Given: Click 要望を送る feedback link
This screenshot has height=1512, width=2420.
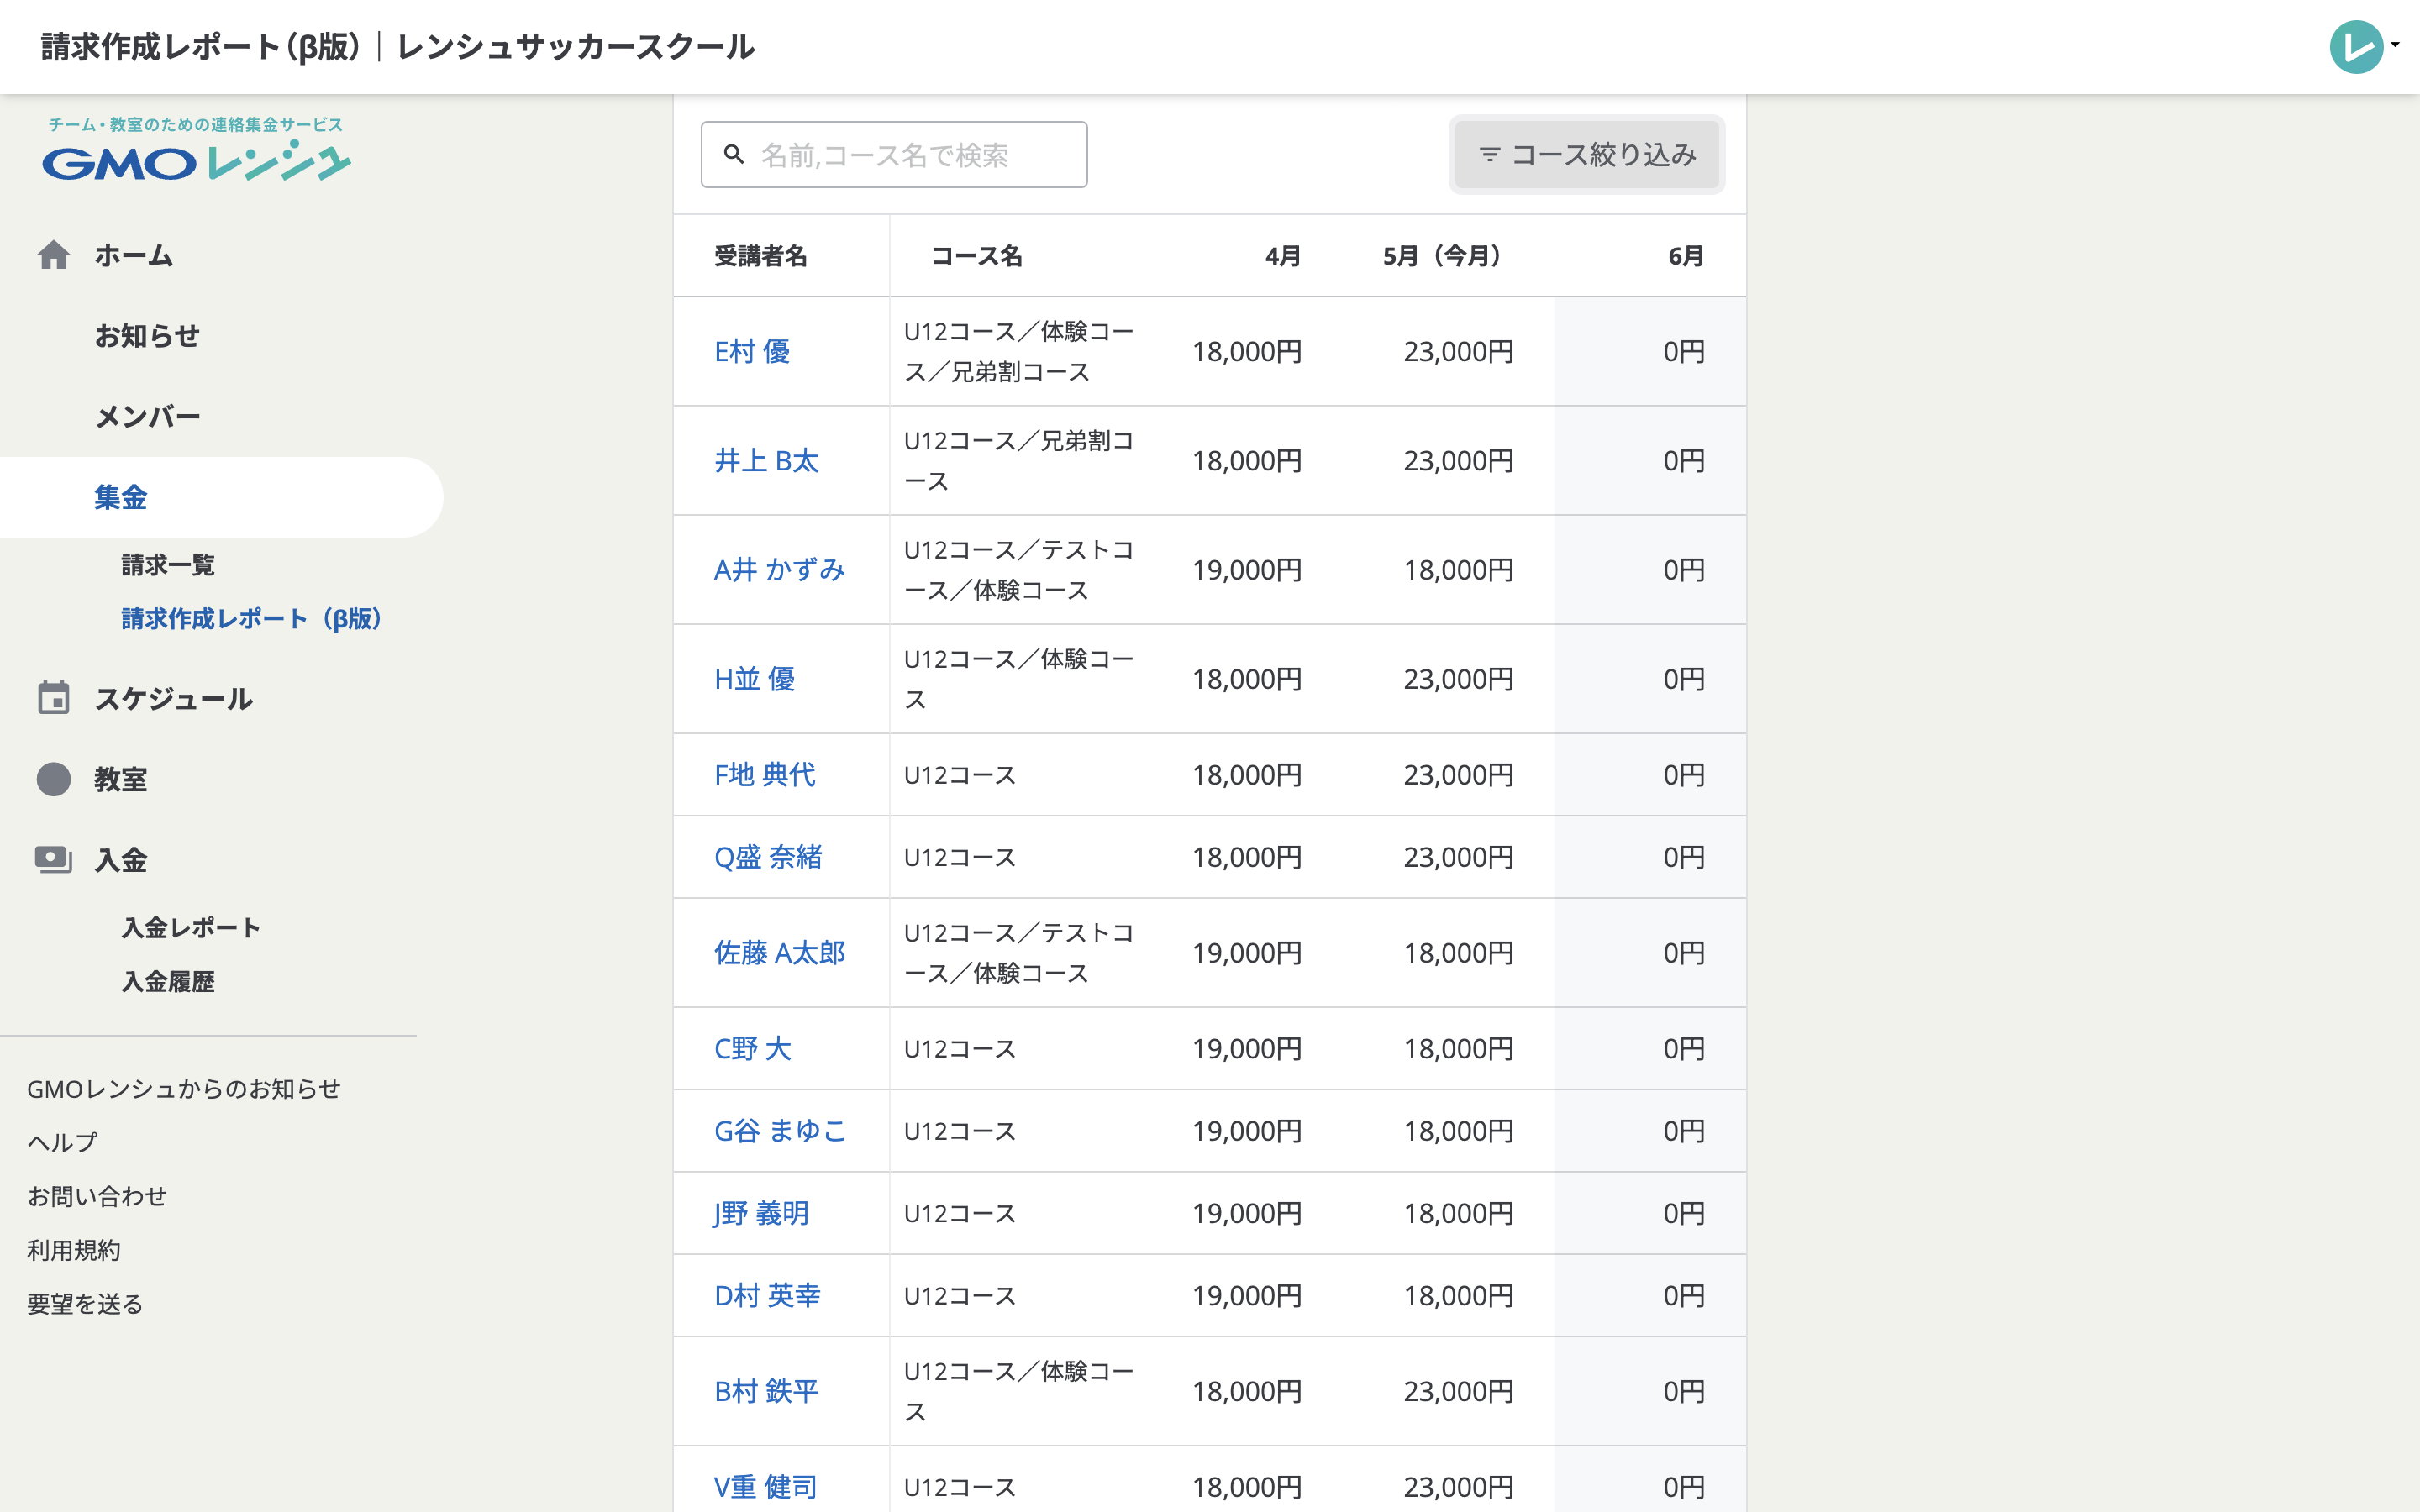Looking at the screenshot, I should click(84, 1303).
